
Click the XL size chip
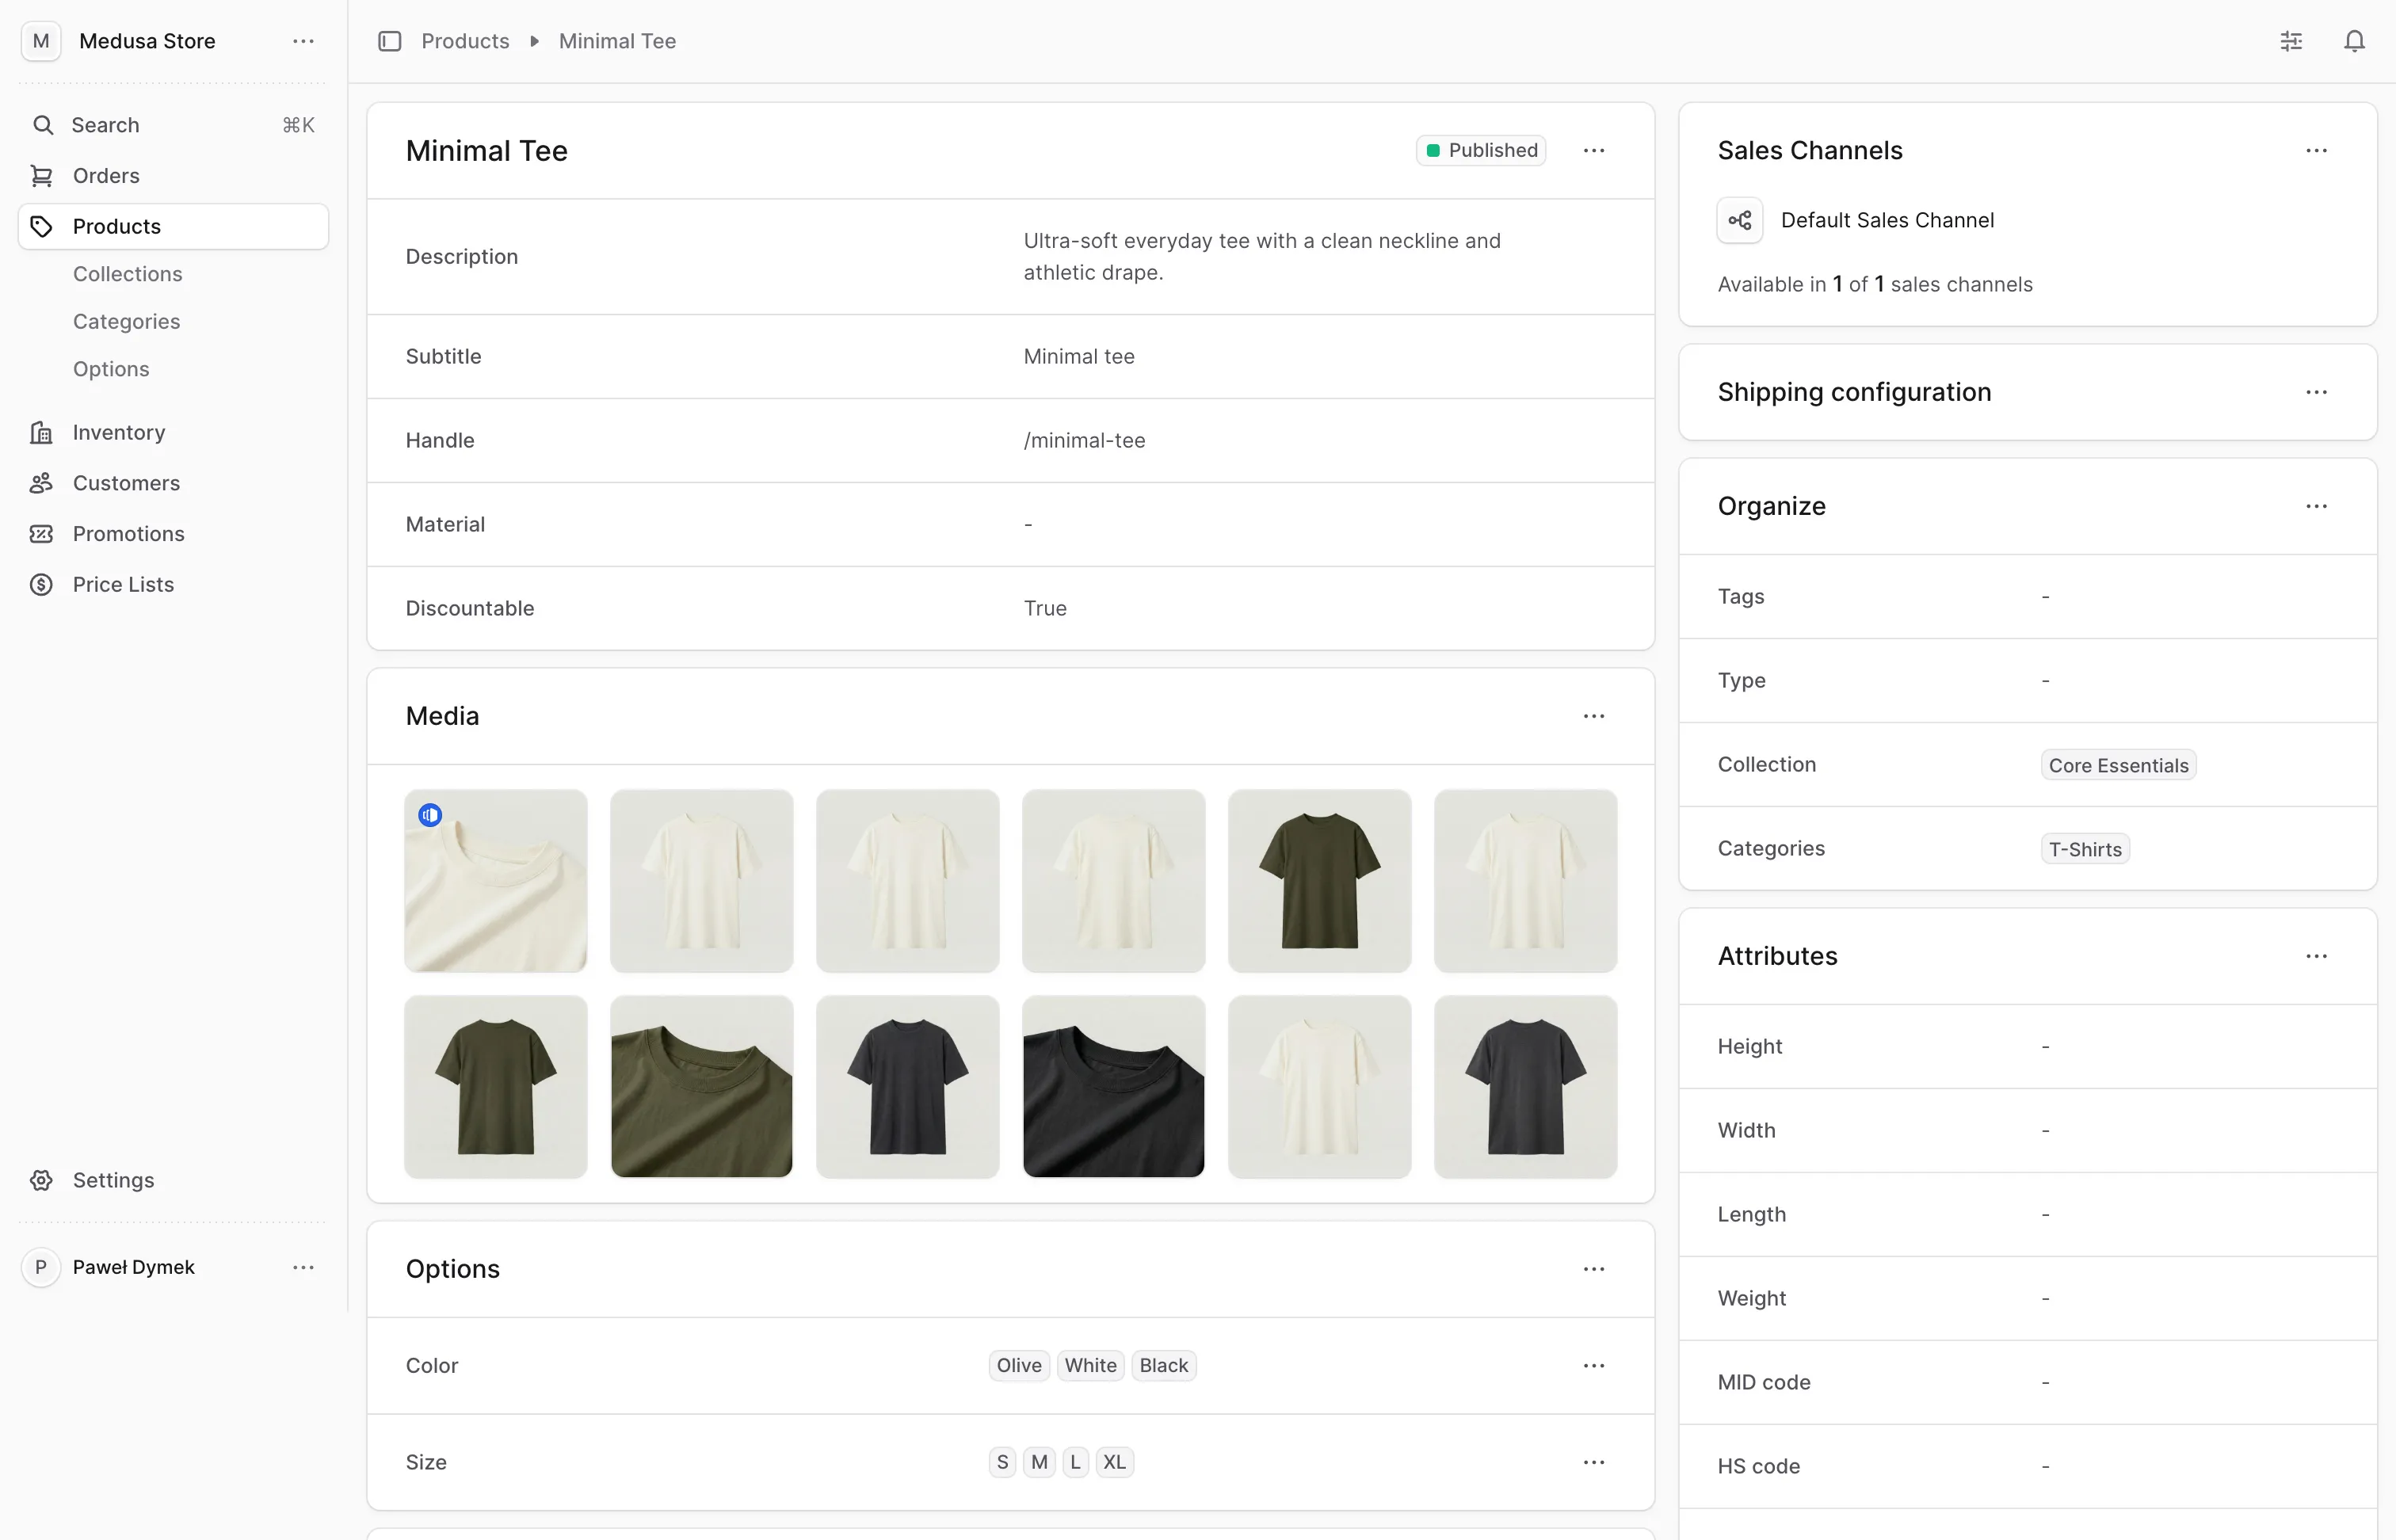(x=1114, y=1462)
